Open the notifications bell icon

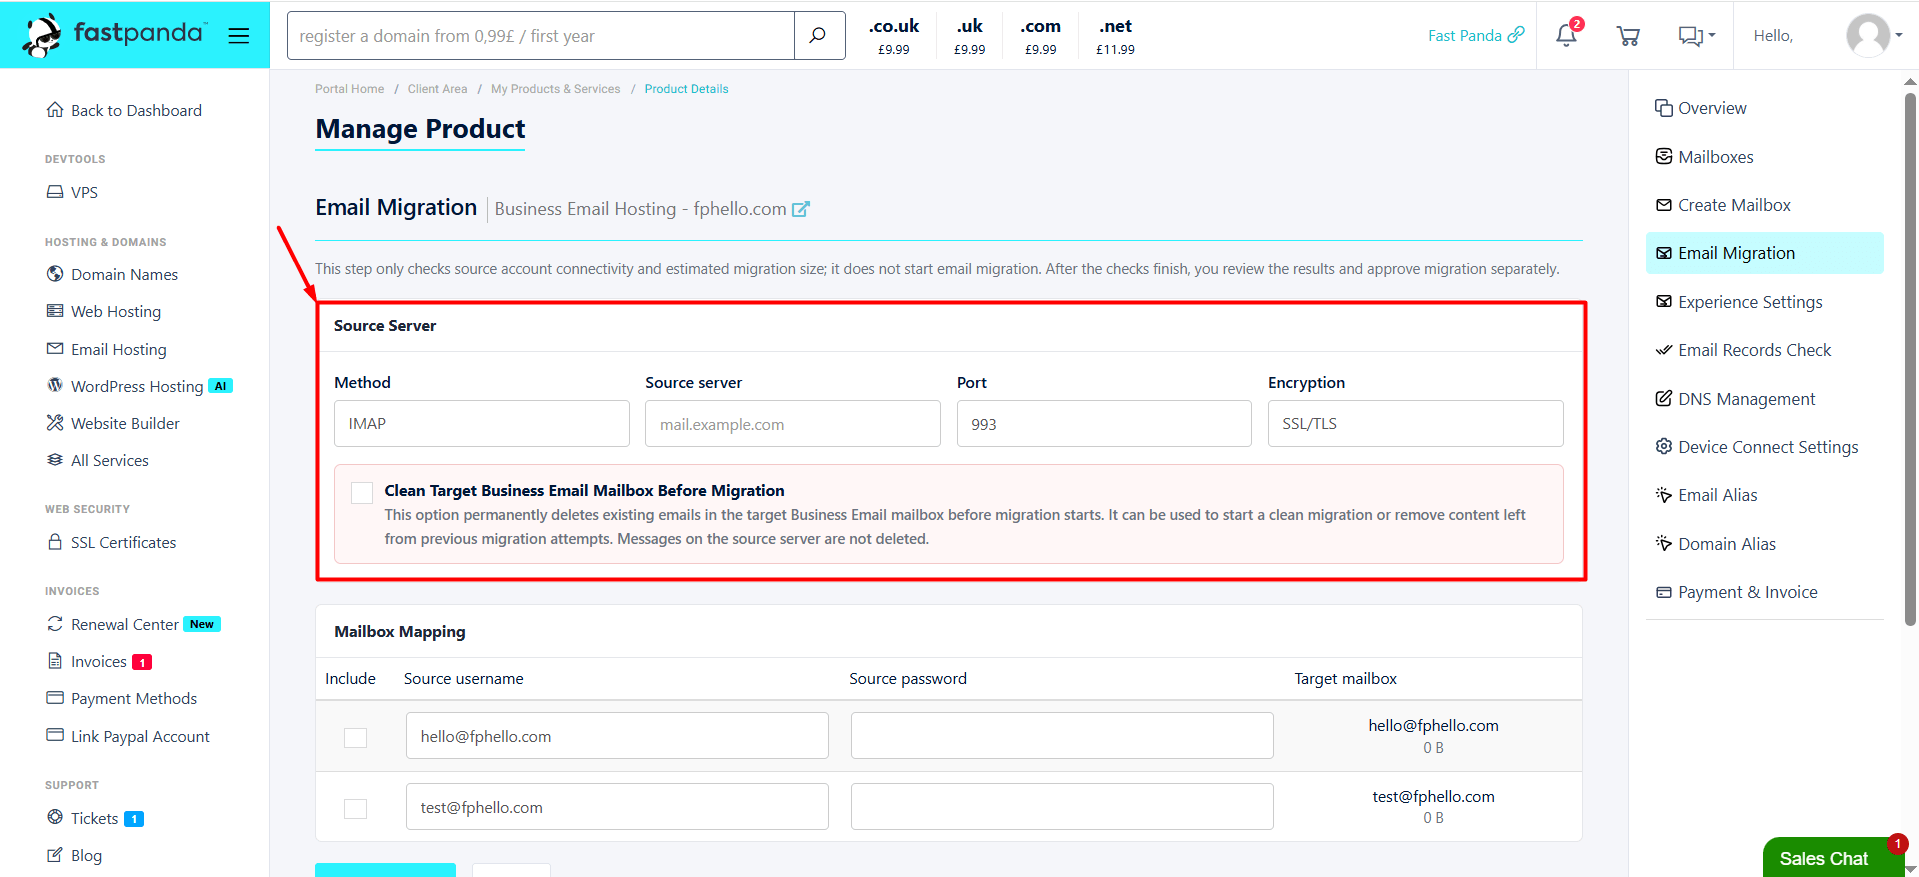tap(1566, 36)
